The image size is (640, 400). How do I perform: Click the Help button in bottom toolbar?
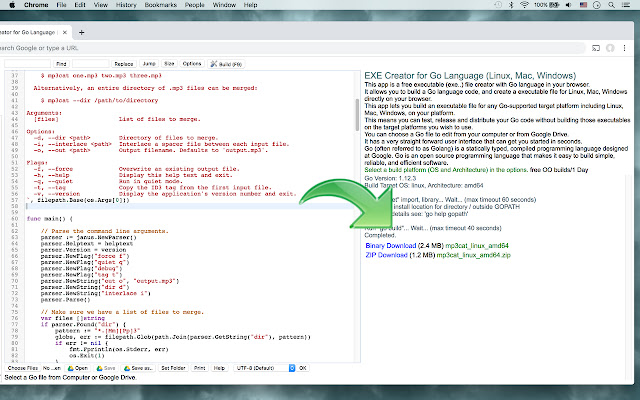point(219,368)
